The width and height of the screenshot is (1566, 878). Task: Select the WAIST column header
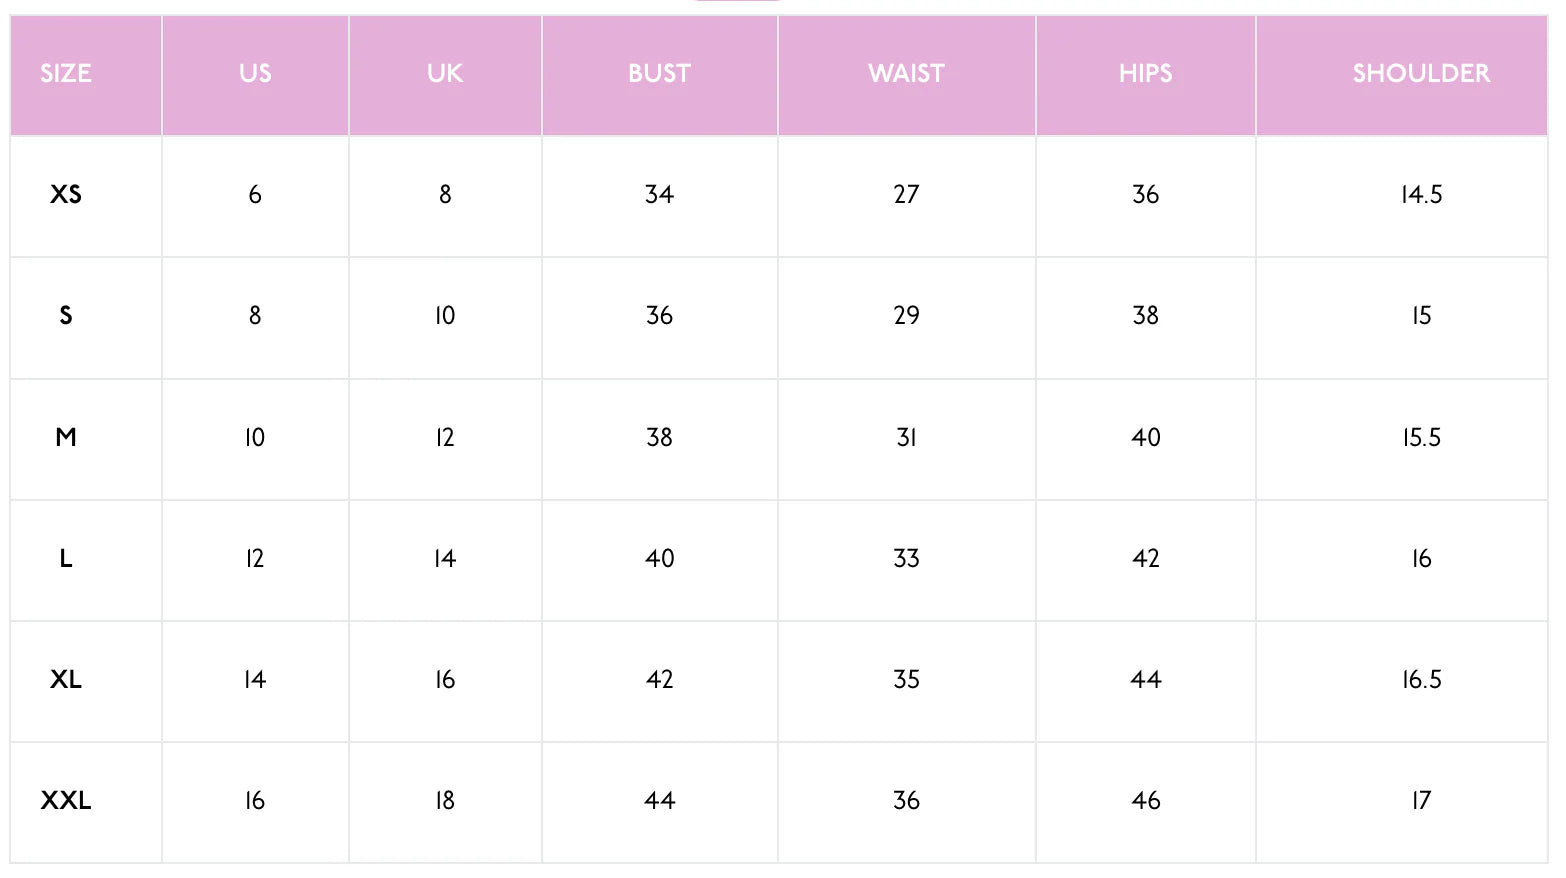[x=906, y=73]
